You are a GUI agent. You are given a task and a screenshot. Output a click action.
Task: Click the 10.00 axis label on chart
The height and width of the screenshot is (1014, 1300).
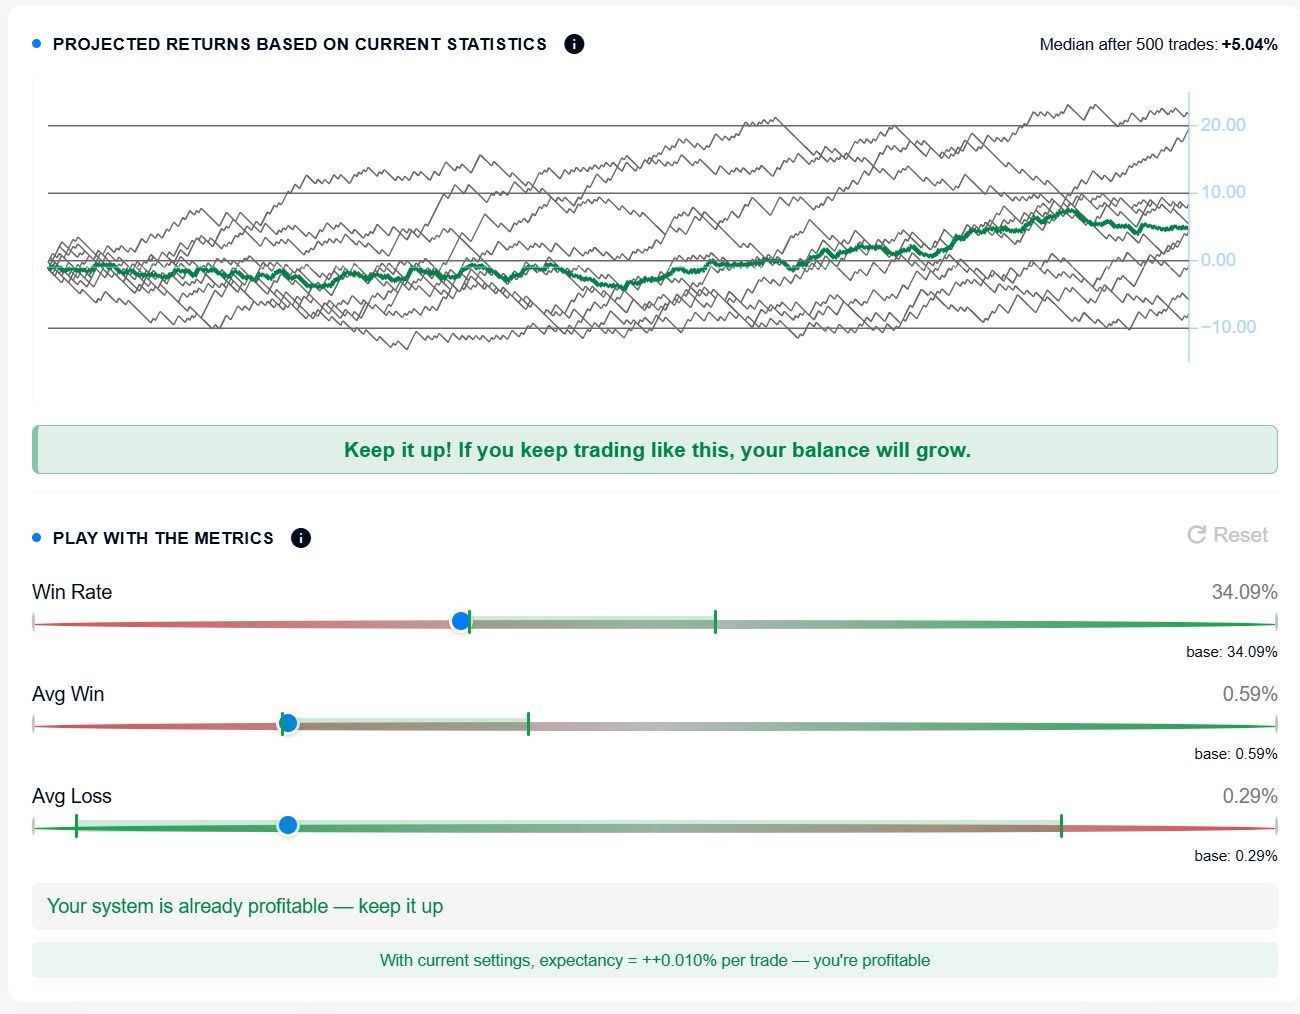[x=1223, y=192]
